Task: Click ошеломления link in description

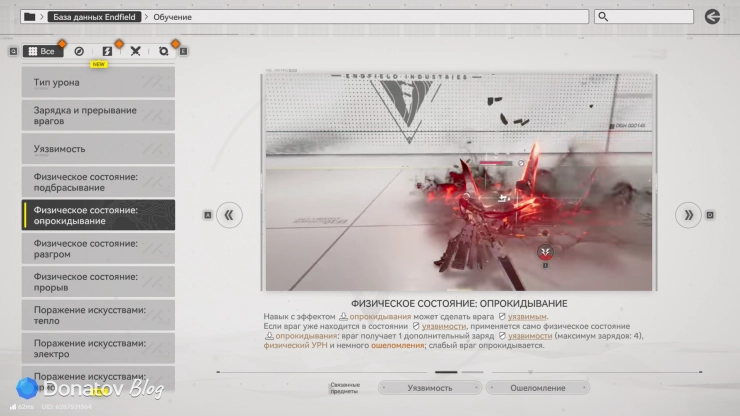Action: pyautogui.click(x=397, y=345)
